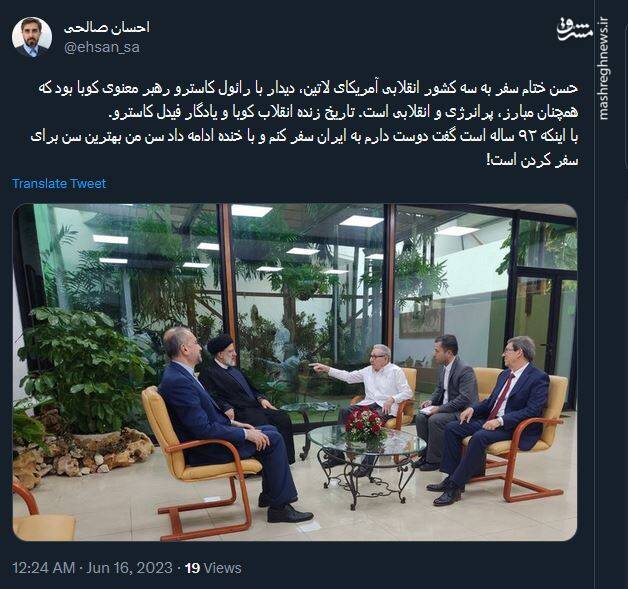Click the man wearing a red tie
Viewport: 628px width, 589px height.
[x=491, y=416]
